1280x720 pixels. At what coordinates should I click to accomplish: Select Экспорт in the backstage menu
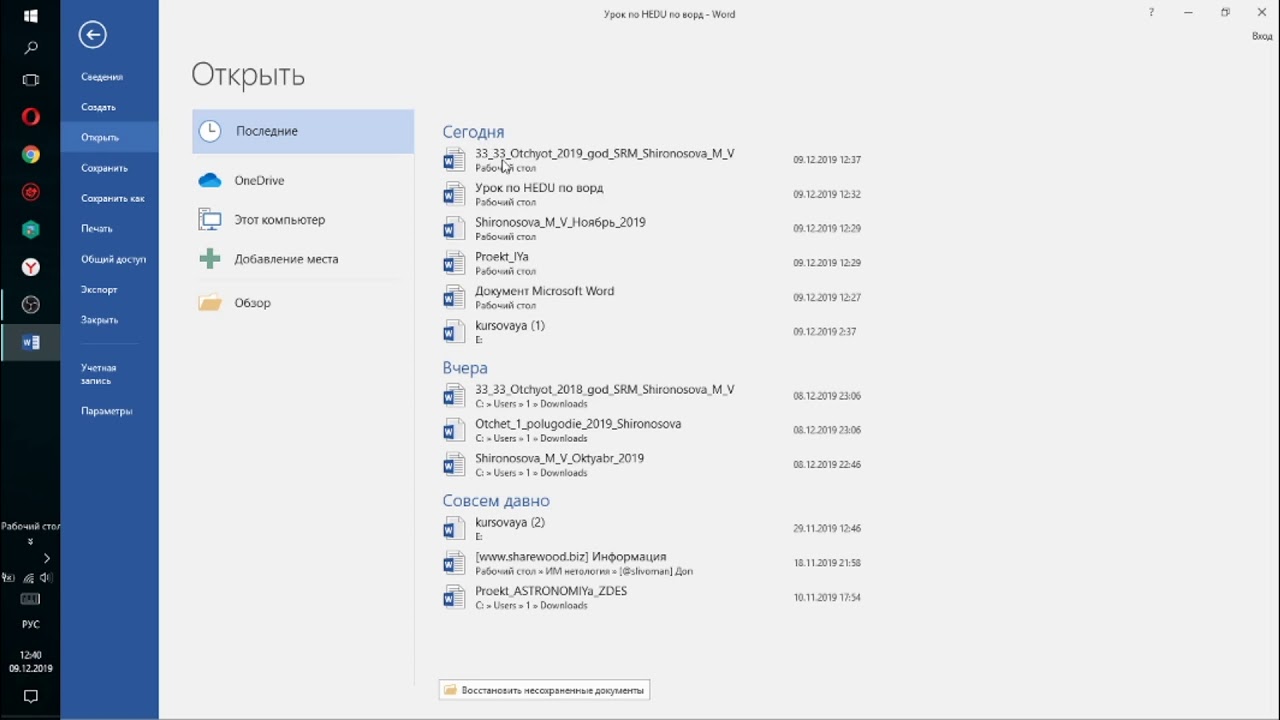pos(109,290)
